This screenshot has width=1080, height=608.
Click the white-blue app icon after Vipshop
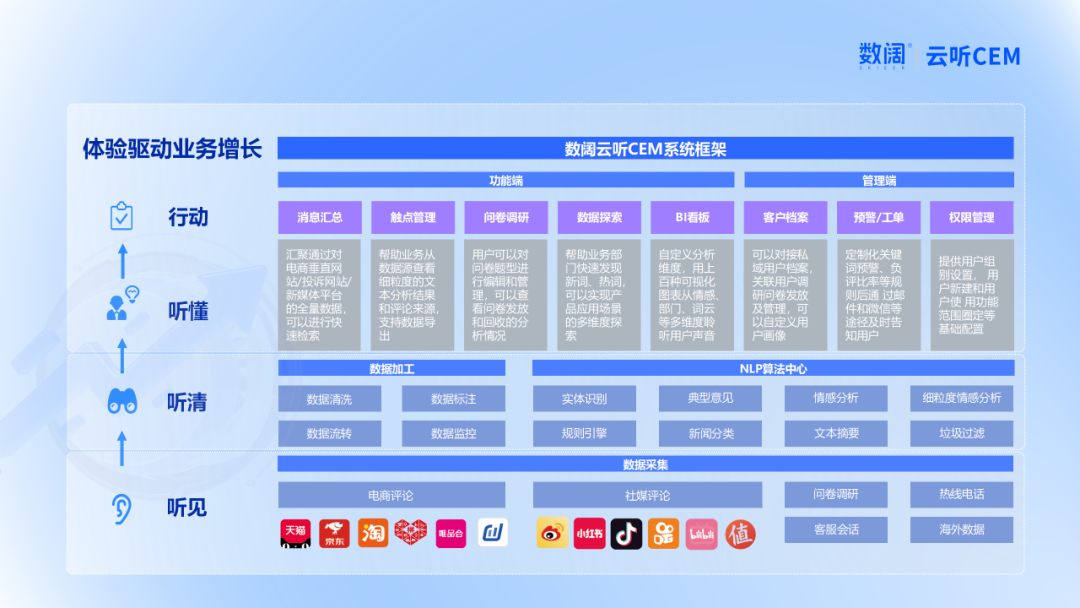tap(492, 533)
